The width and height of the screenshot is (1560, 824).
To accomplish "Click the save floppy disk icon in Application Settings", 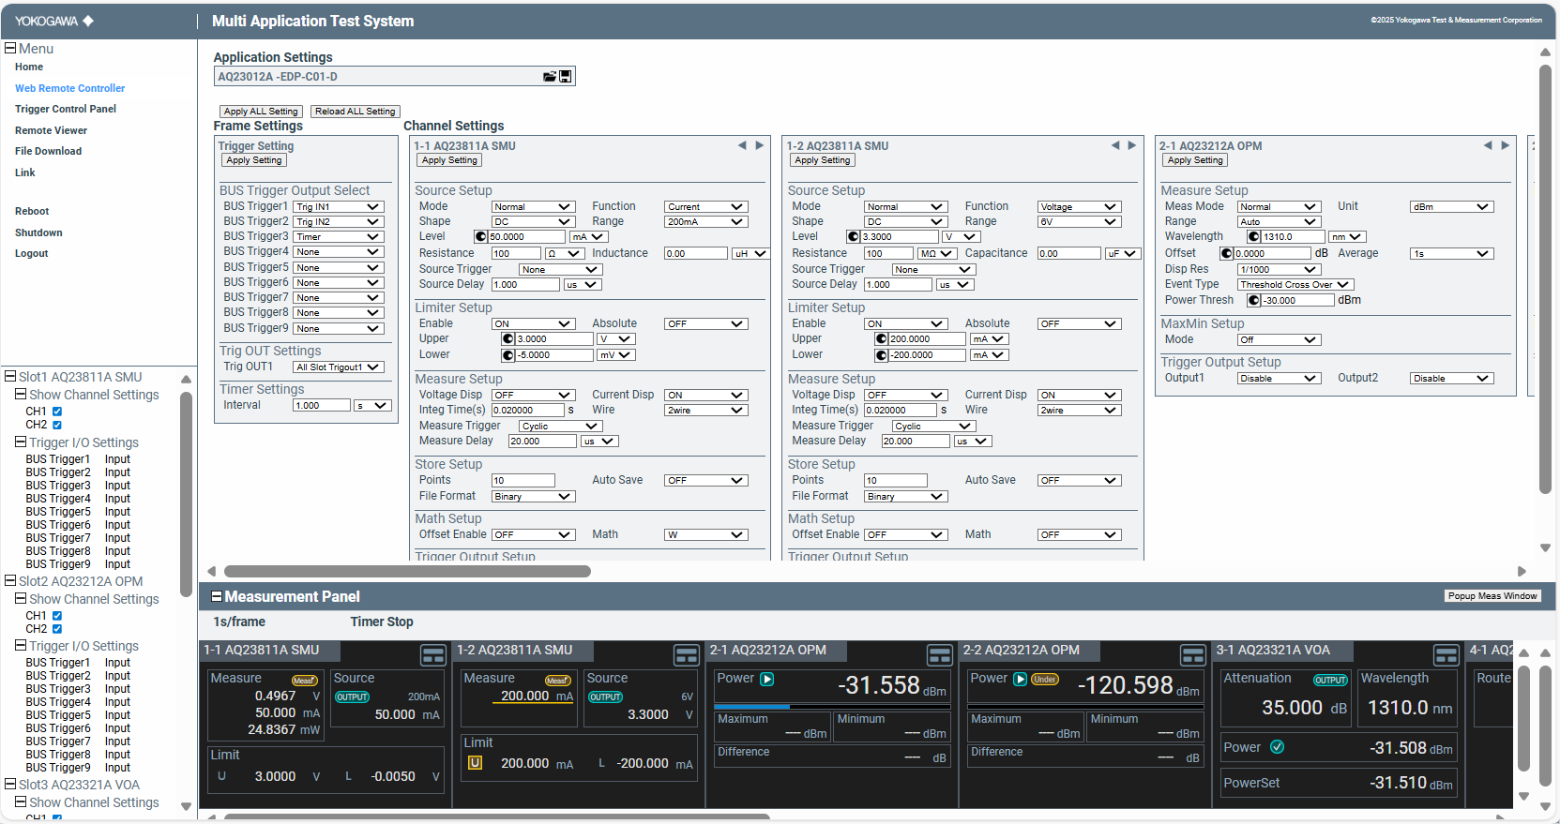I will pos(565,77).
